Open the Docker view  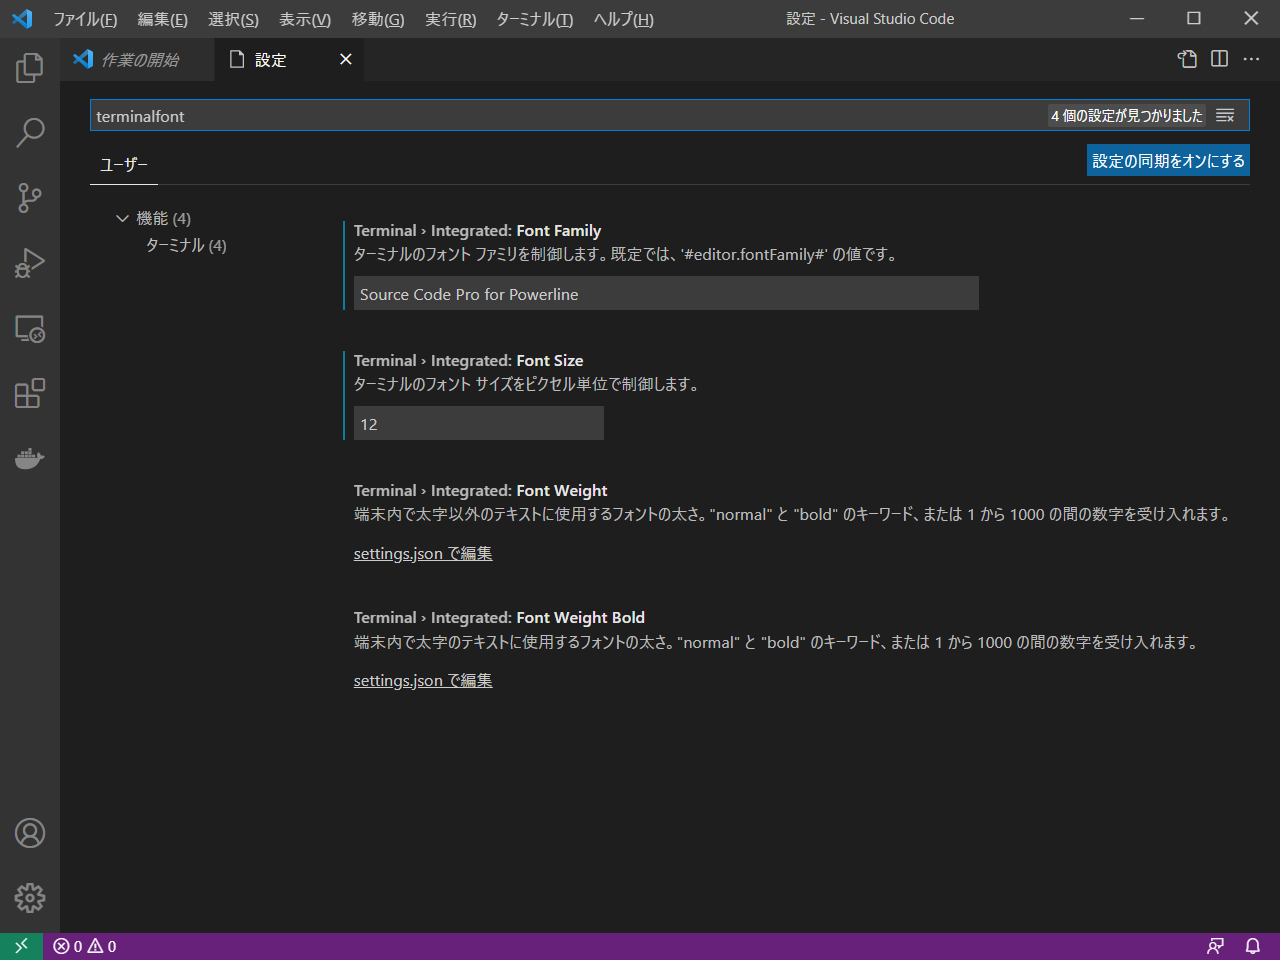point(30,459)
